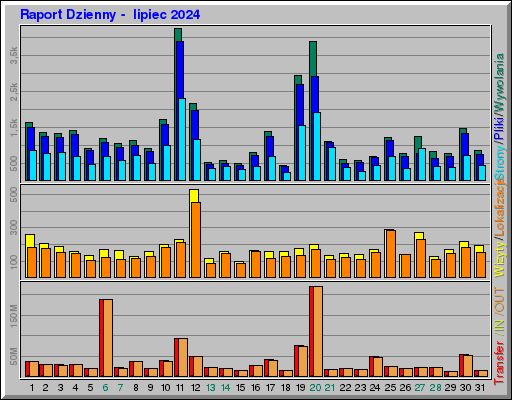512x400 pixels.
Task: Click day "31" on the x-axis
Action: point(480,388)
